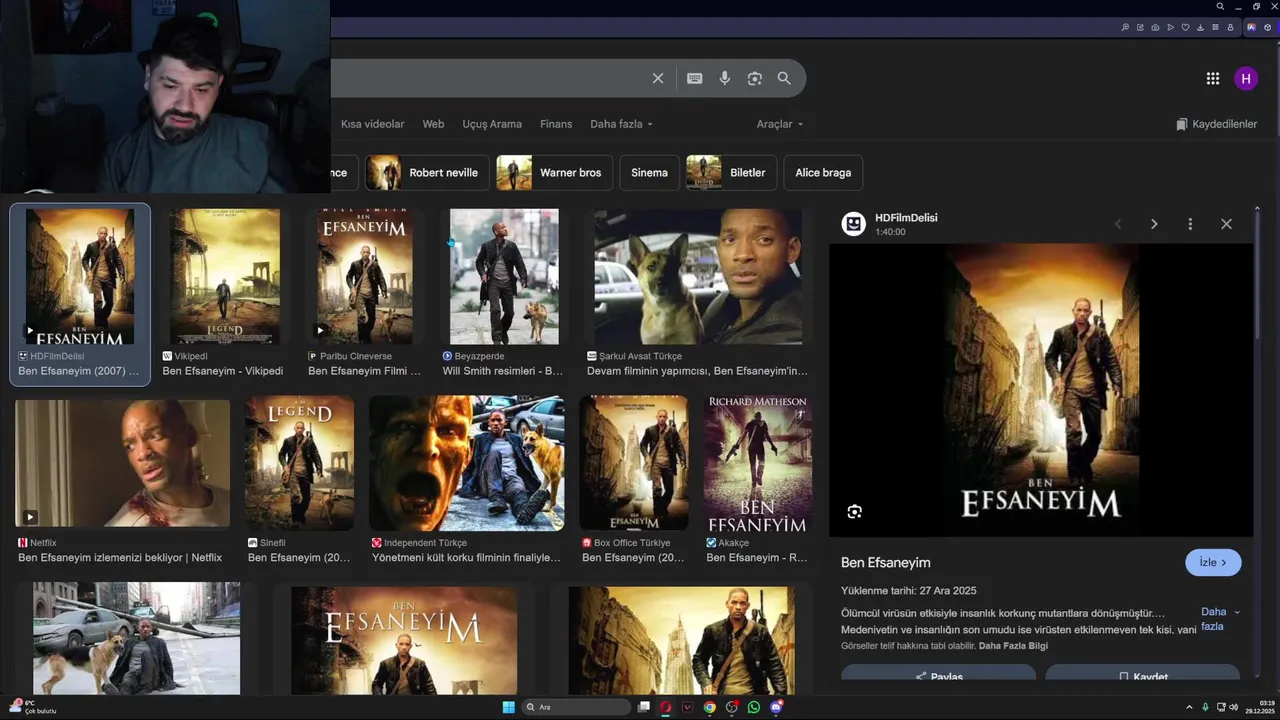
Task: Open Opera downloads icon
Action: click(1200, 27)
